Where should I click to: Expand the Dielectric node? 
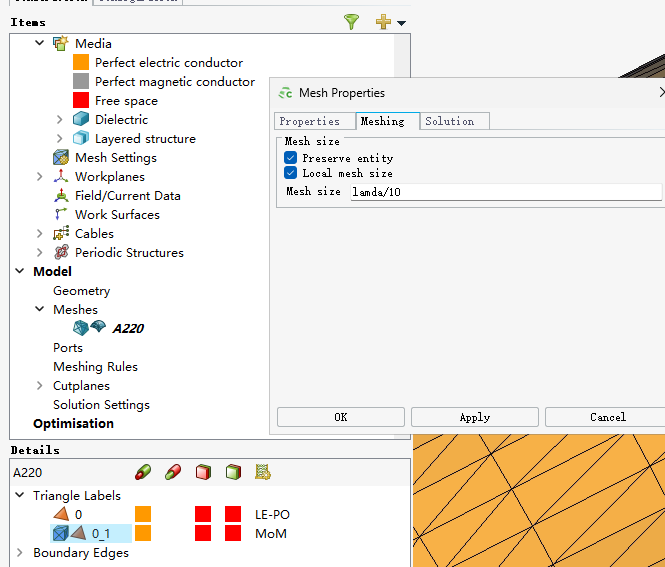[x=59, y=120]
